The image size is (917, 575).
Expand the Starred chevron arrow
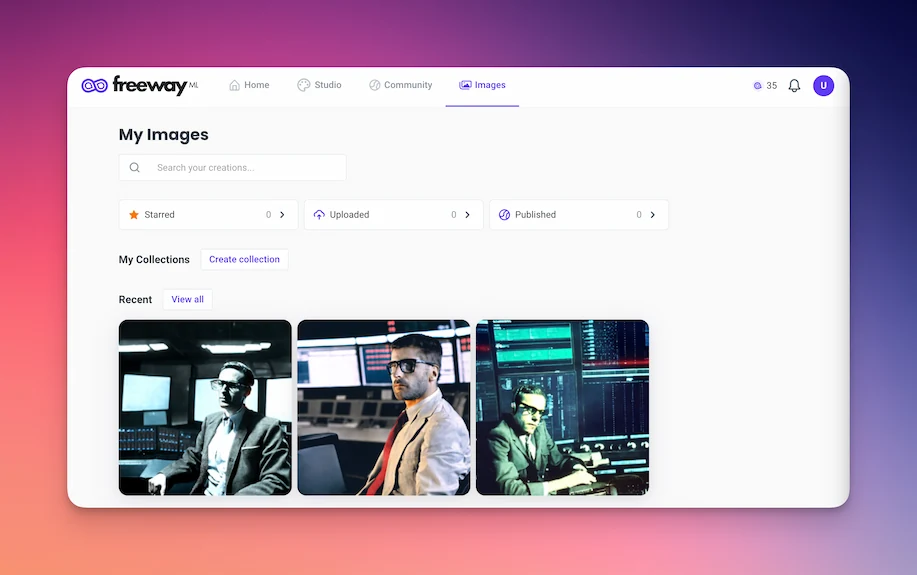click(282, 215)
